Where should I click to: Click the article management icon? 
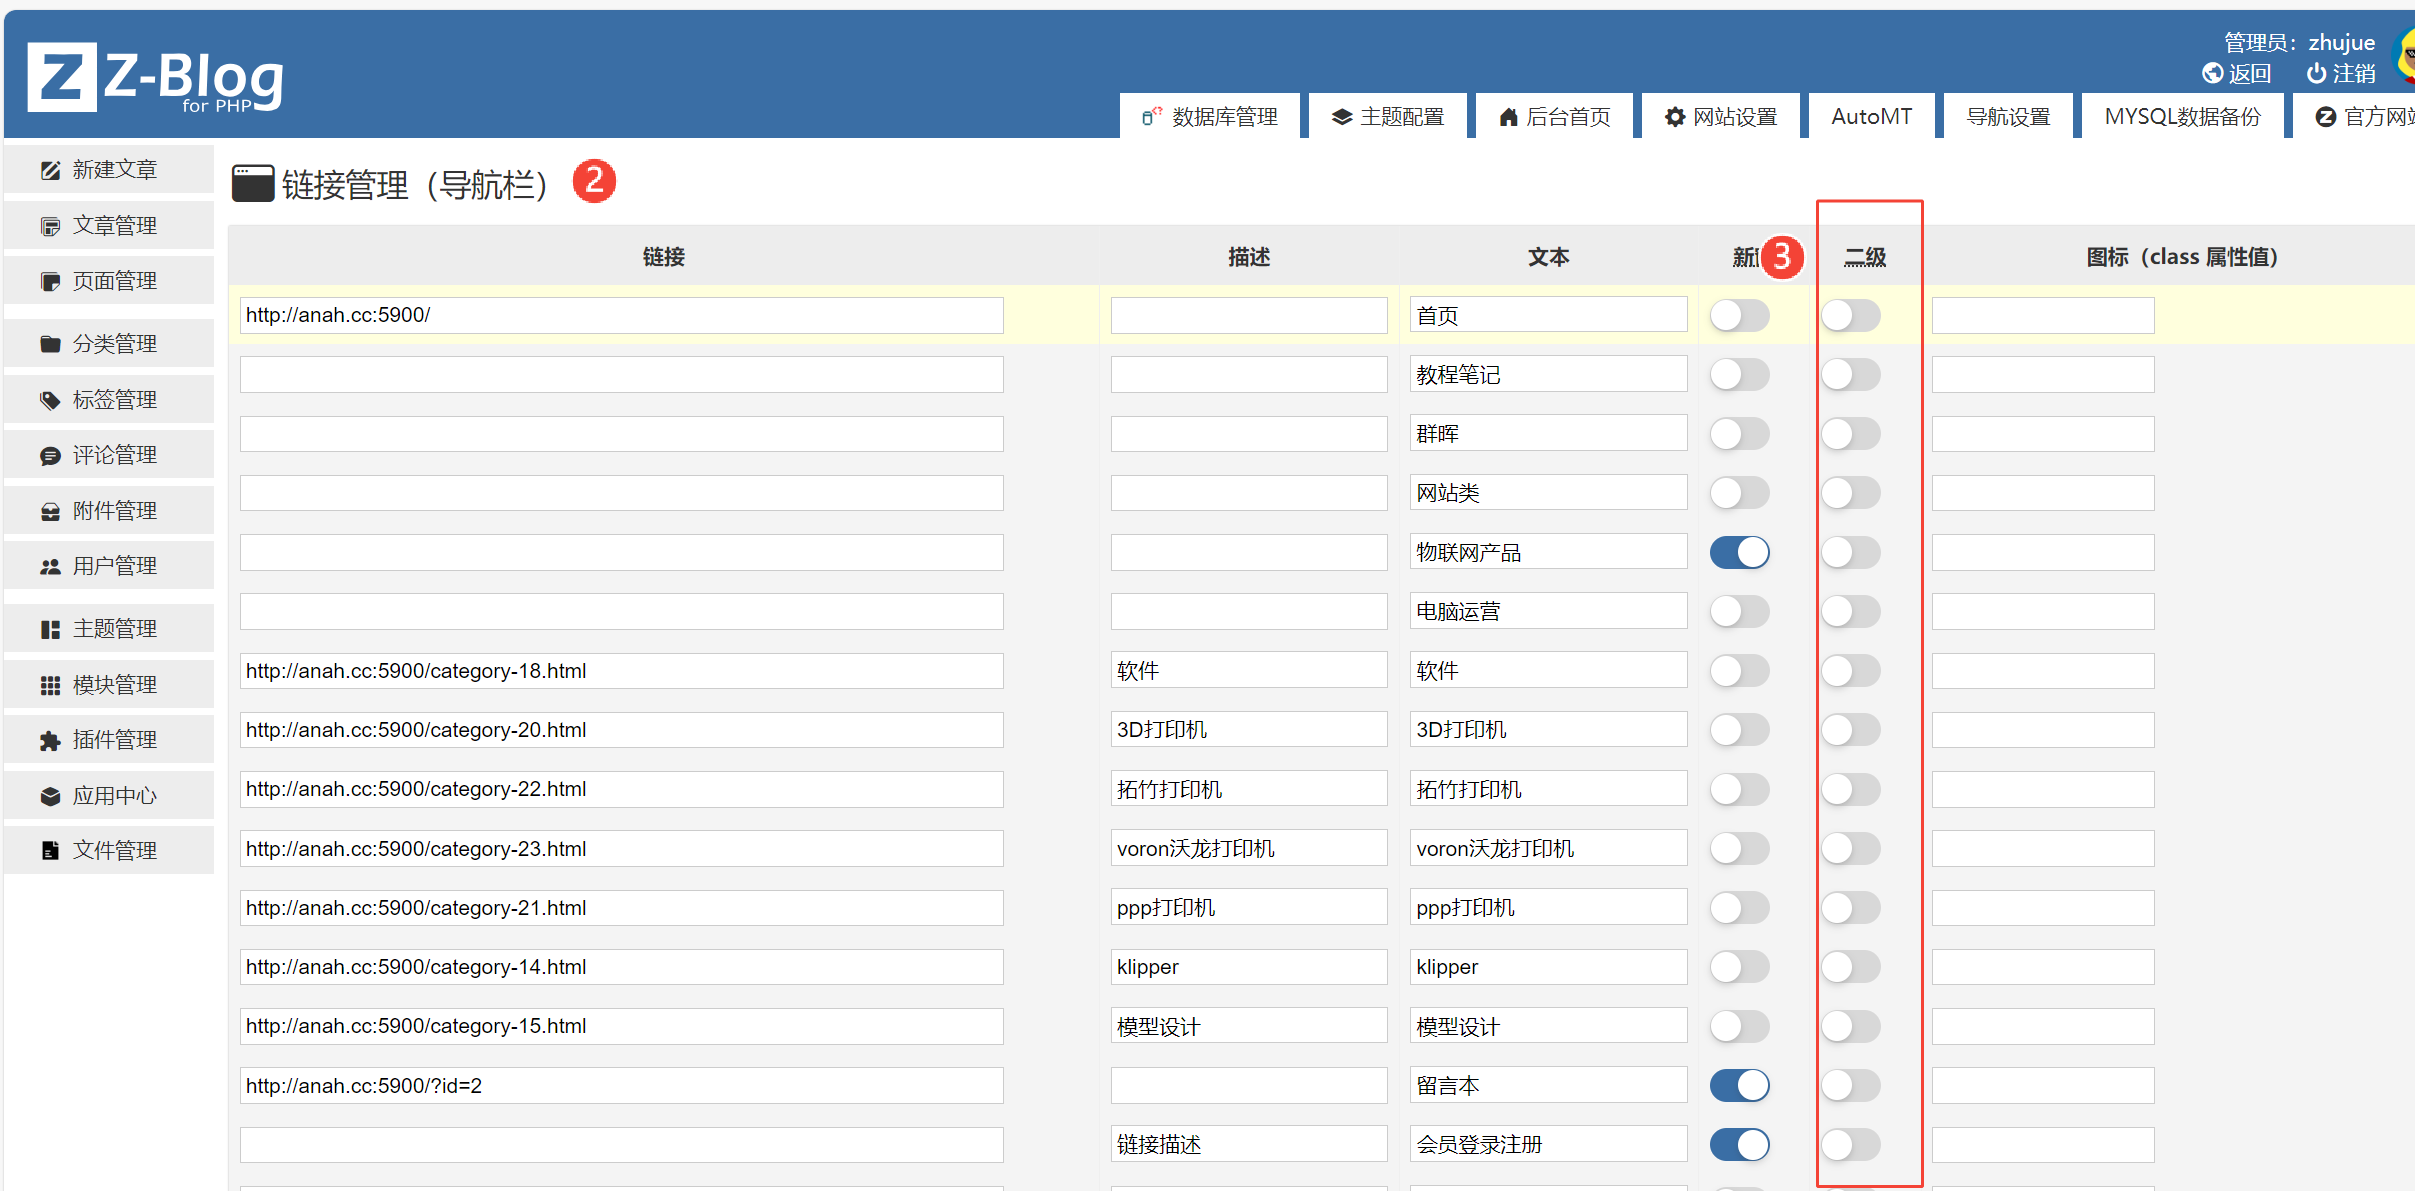[50, 226]
